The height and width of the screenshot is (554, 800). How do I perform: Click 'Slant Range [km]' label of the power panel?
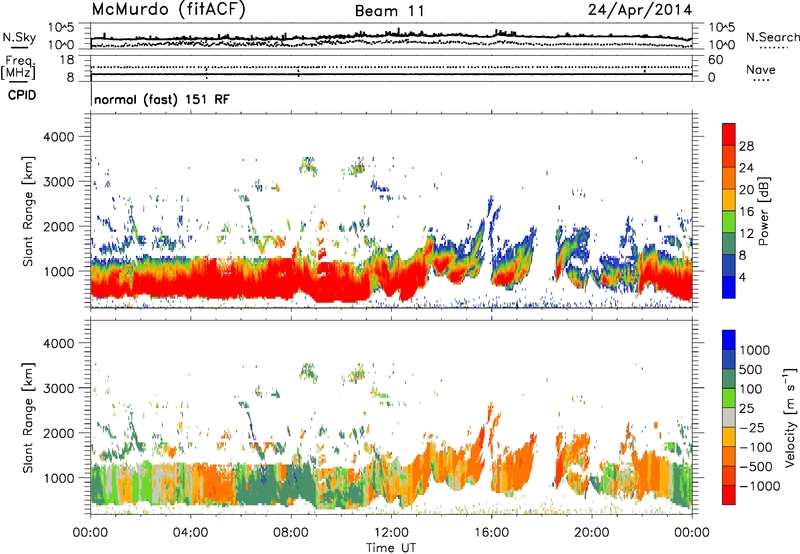tap(28, 211)
